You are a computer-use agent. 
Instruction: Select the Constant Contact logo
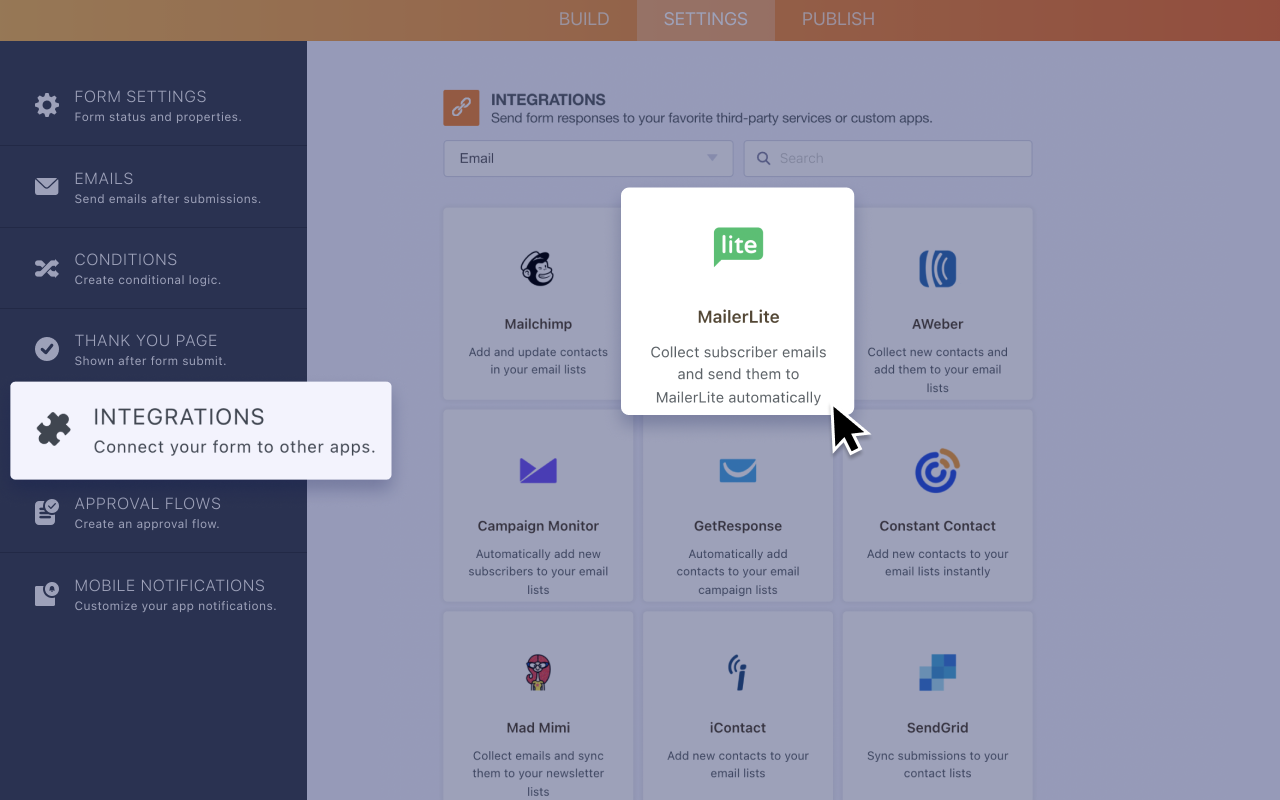point(937,470)
